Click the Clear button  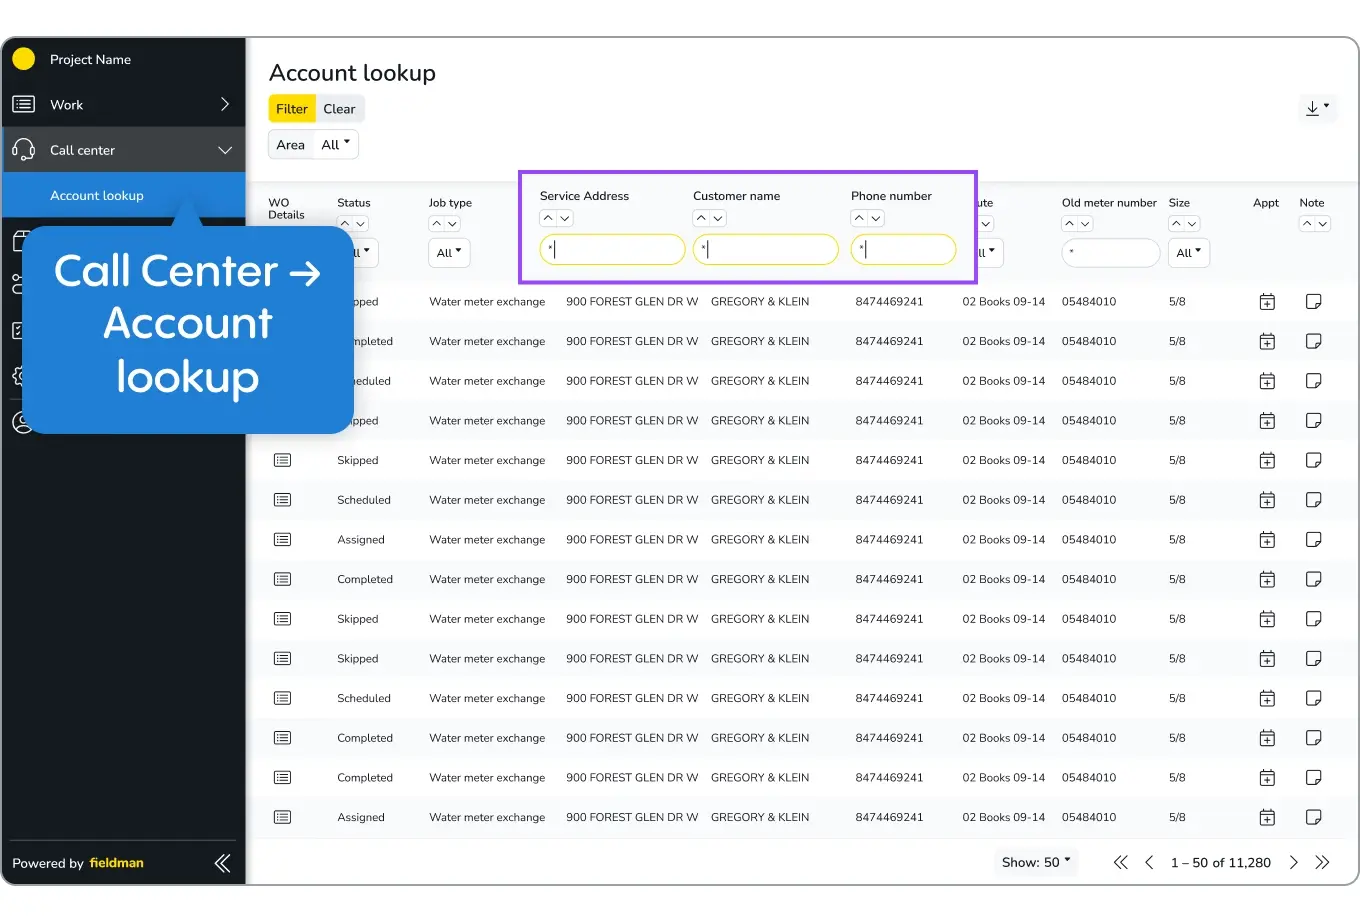coord(339,109)
